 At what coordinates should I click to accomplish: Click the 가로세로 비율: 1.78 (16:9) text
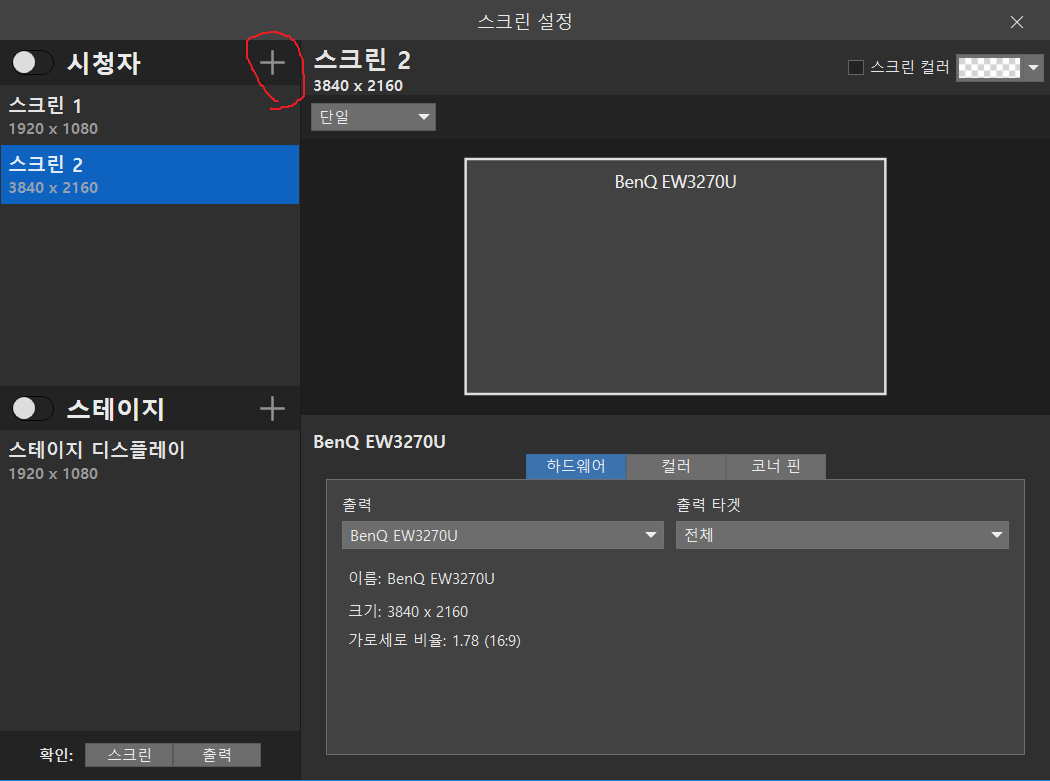(434, 640)
